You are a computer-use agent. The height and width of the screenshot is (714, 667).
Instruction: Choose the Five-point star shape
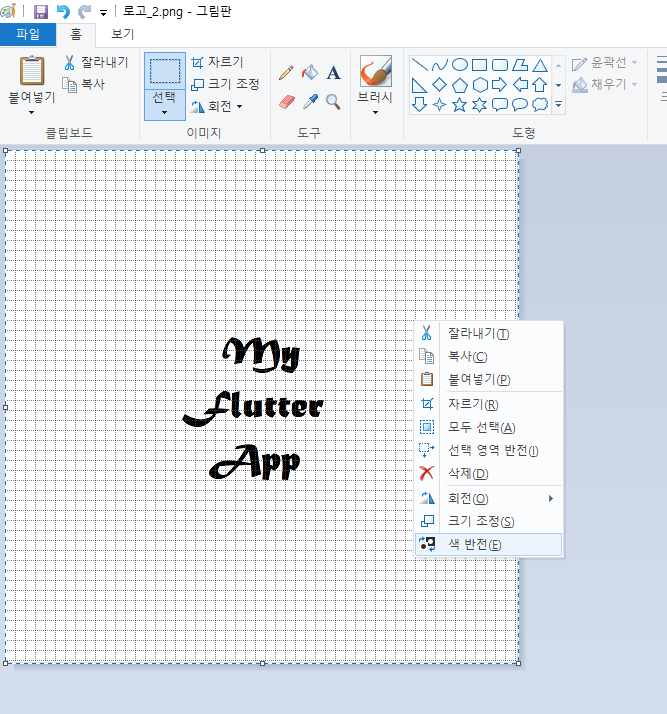[x=459, y=105]
